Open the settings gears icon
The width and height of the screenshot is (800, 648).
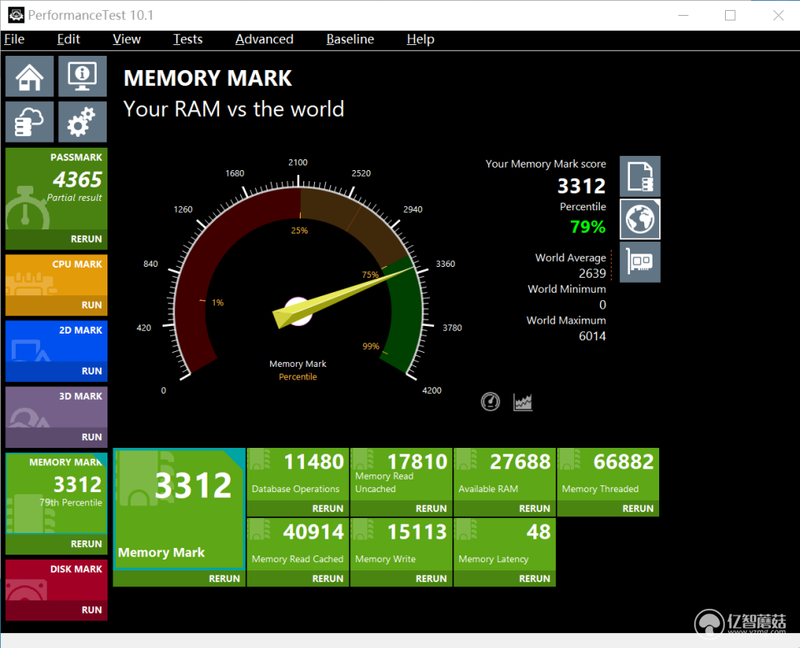click(x=83, y=121)
